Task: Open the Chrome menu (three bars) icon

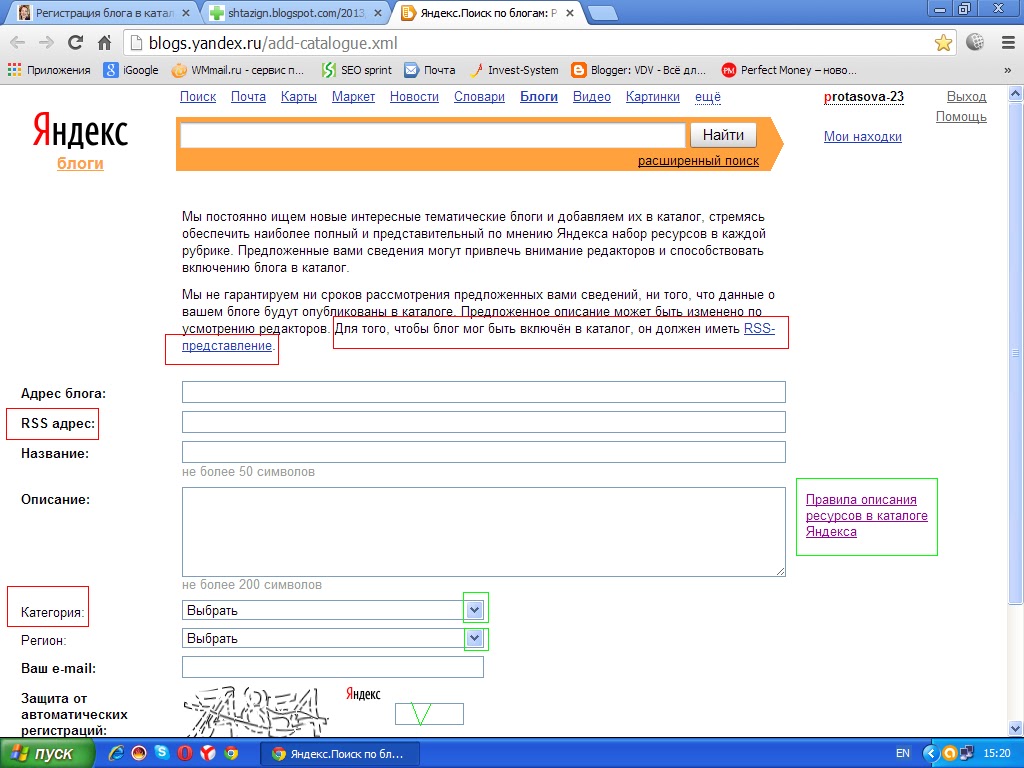Action: coord(1008,42)
